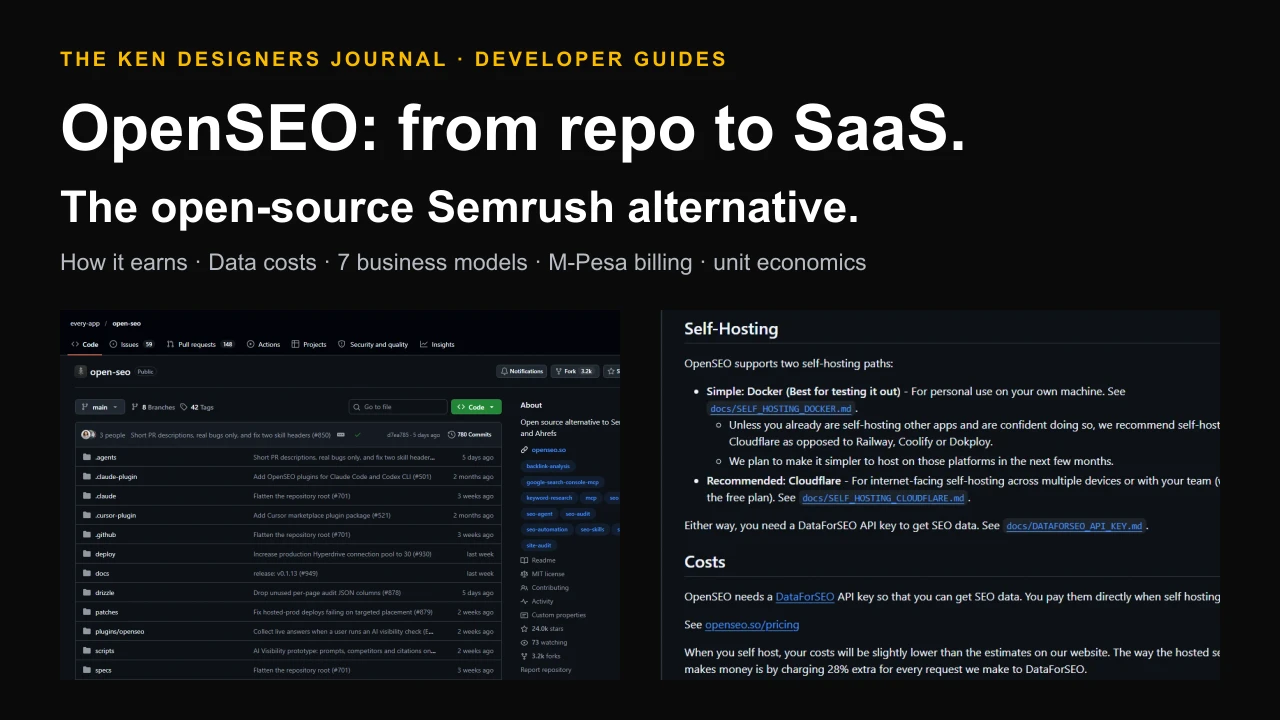Open the Actions tab

point(263,344)
